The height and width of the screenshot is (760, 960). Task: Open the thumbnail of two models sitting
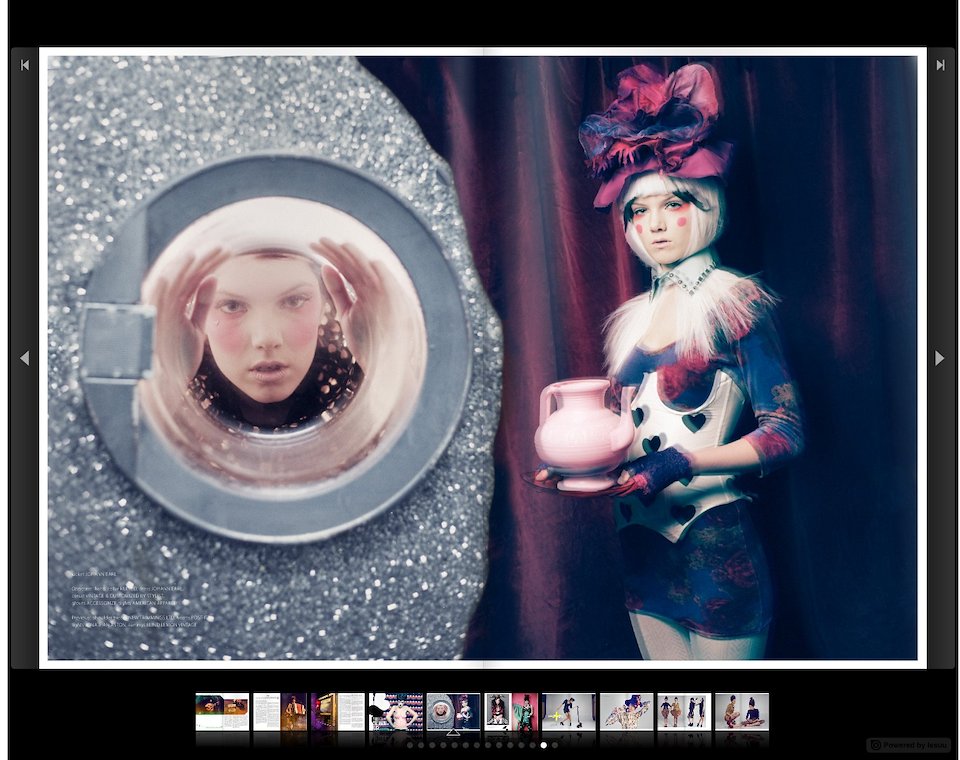[x=742, y=711]
